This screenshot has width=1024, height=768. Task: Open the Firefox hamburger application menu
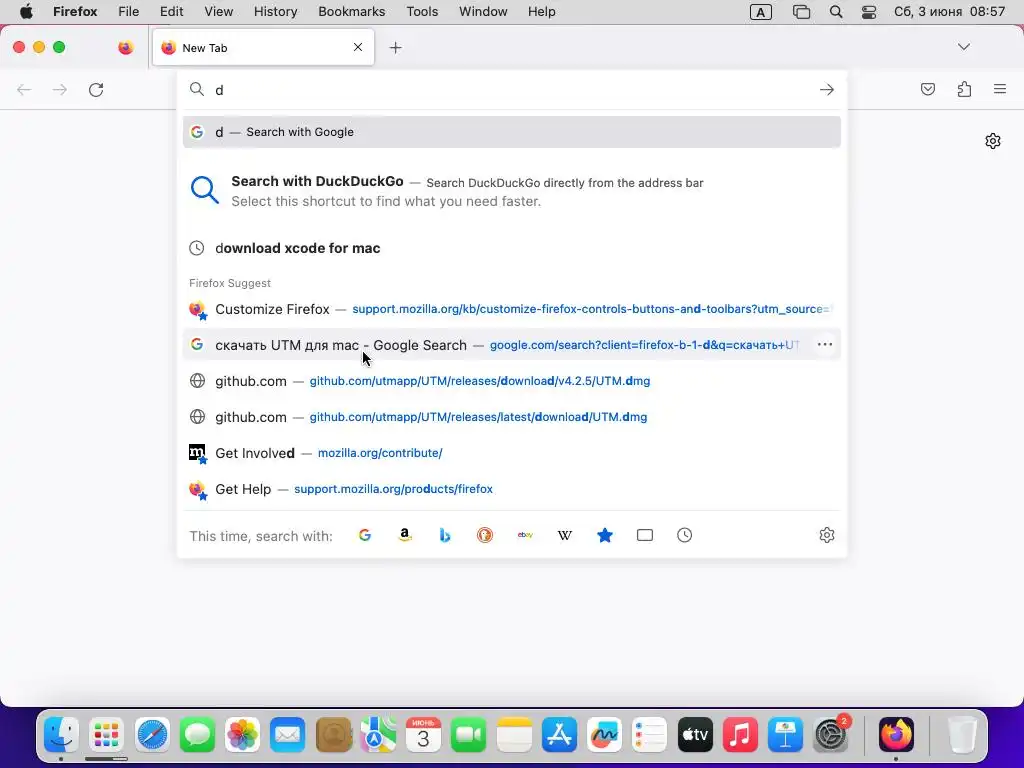1000,89
